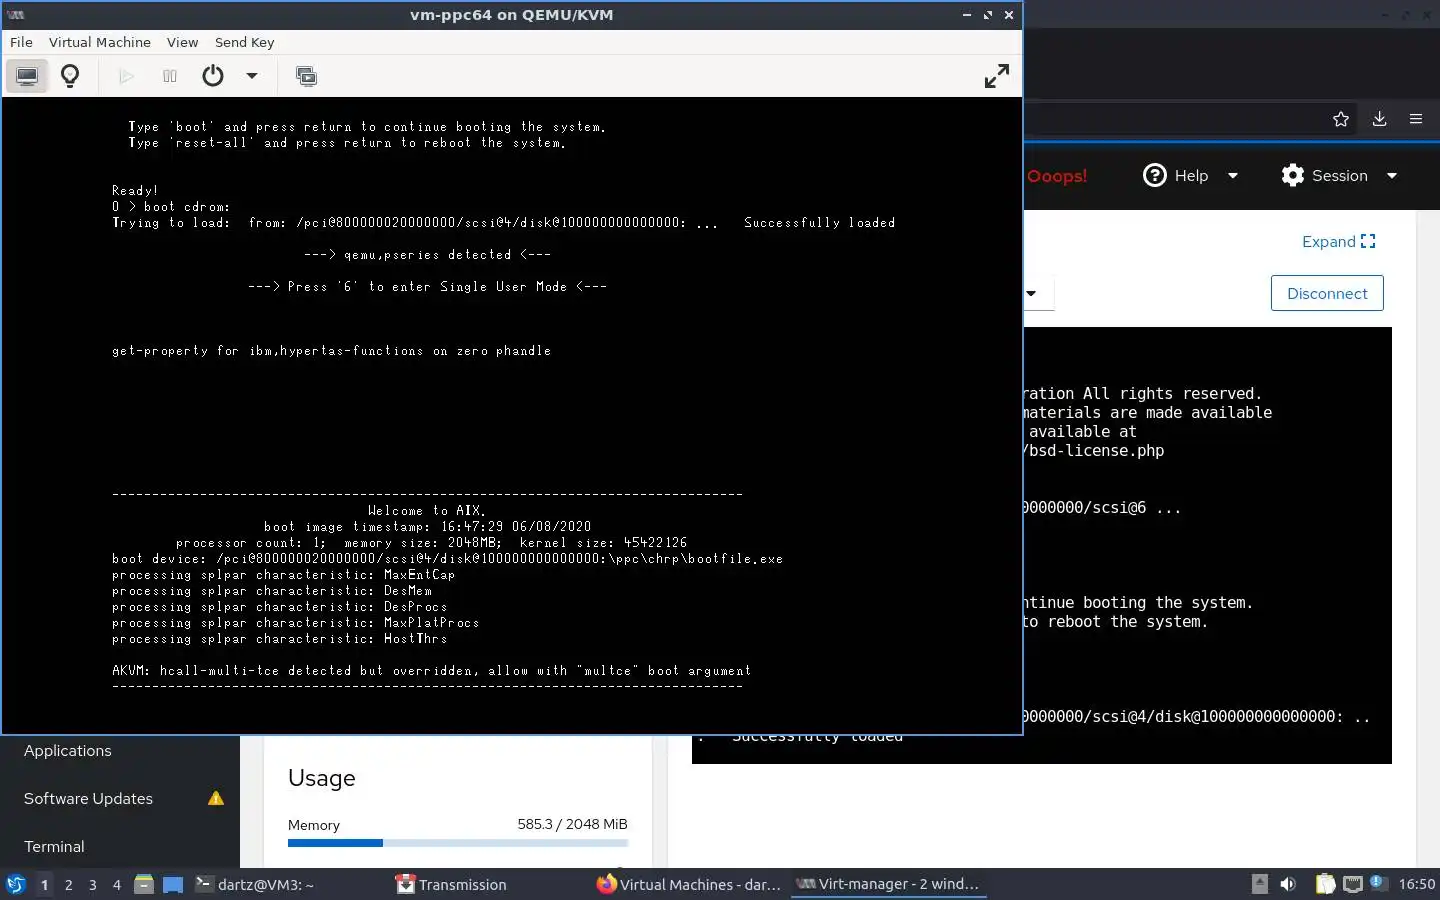Expand the Session dropdown in Cockpit
The image size is (1440, 900).
coord(1392,176)
